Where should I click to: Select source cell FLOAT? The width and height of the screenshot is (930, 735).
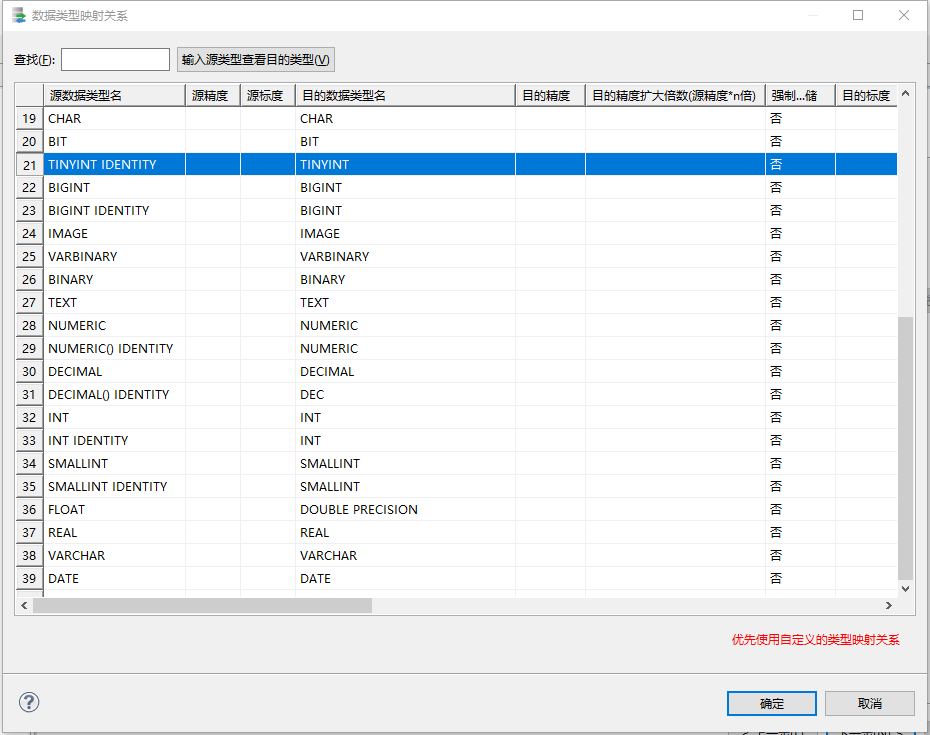click(114, 510)
